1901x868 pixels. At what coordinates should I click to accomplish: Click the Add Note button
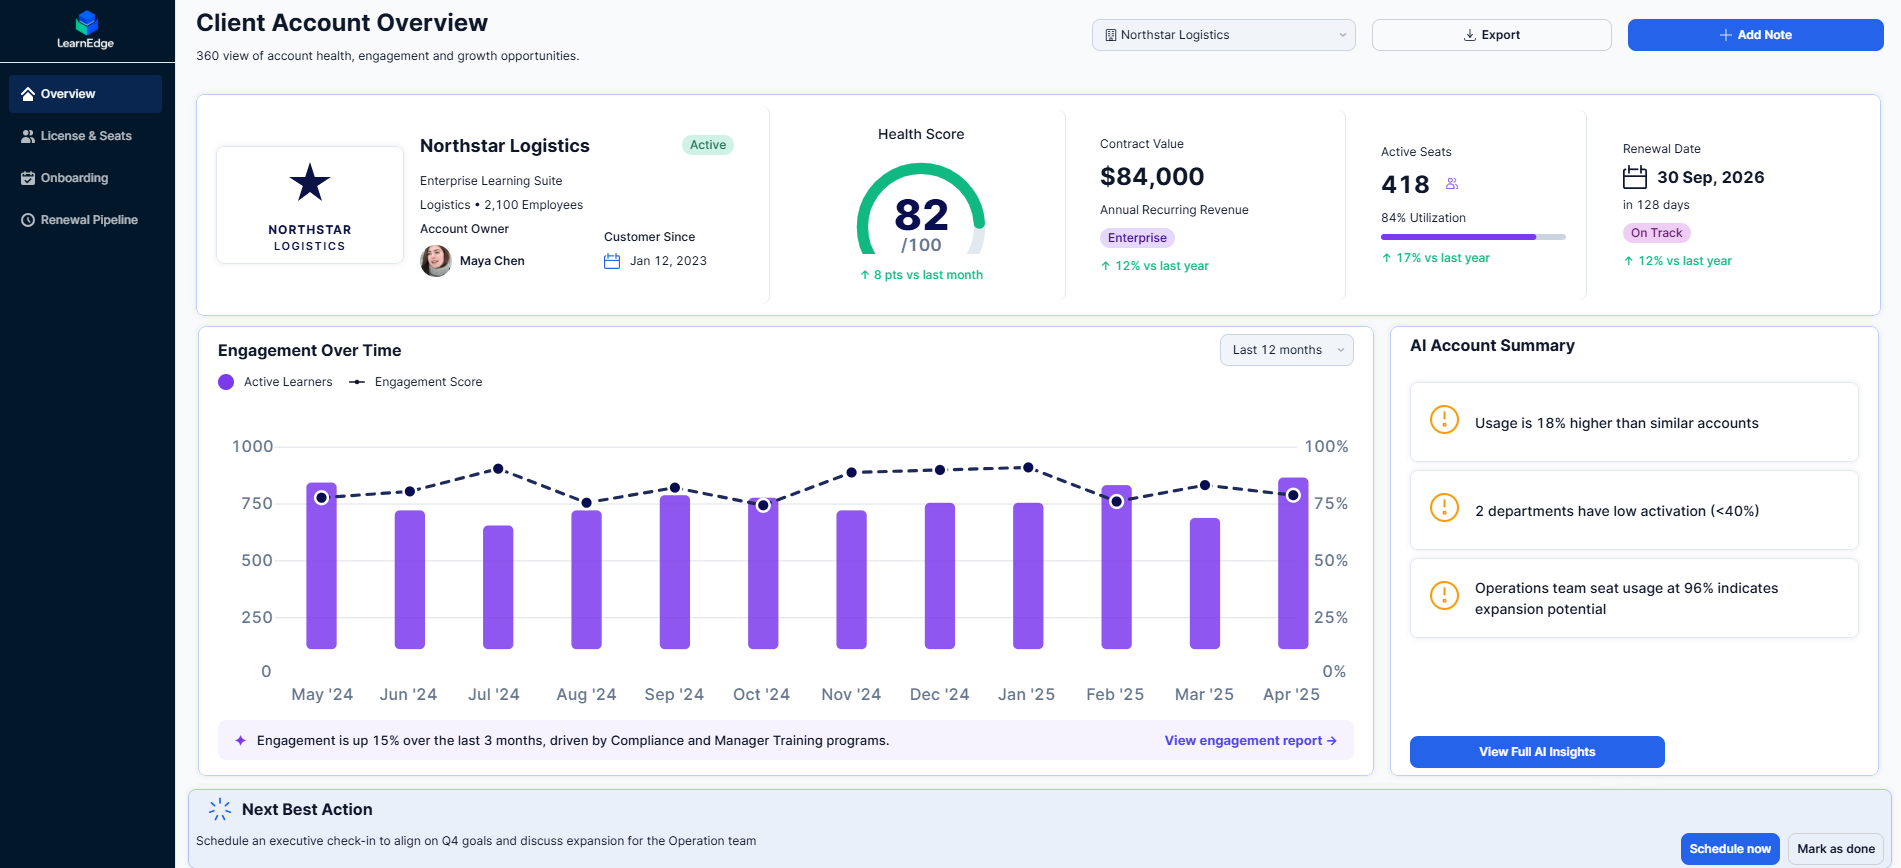pyautogui.click(x=1755, y=35)
